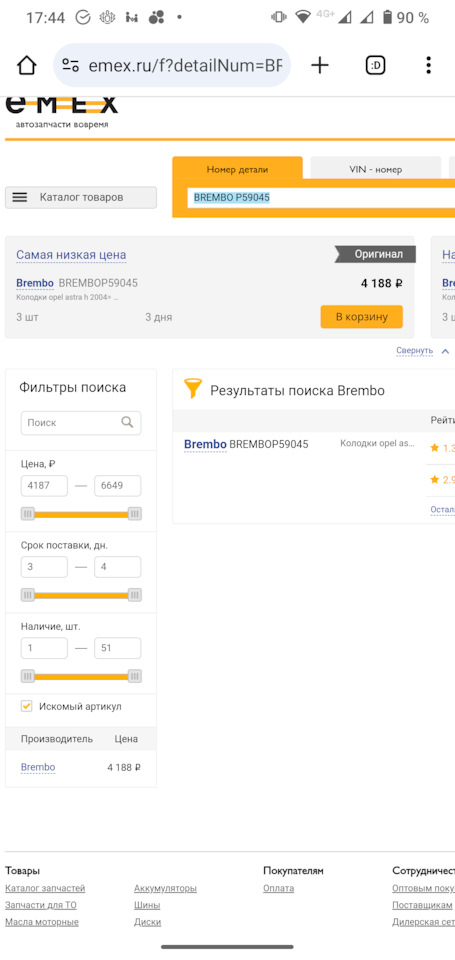This screenshot has width=455, height=960.
Task: Open a new browser tab
Action: point(320,65)
